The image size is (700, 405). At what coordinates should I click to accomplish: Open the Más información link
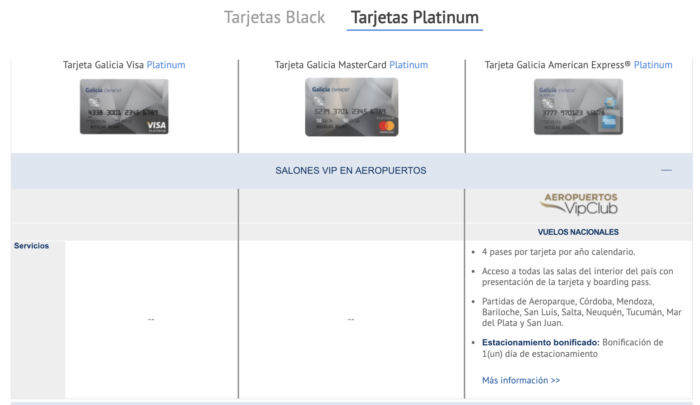[x=521, y=380]
